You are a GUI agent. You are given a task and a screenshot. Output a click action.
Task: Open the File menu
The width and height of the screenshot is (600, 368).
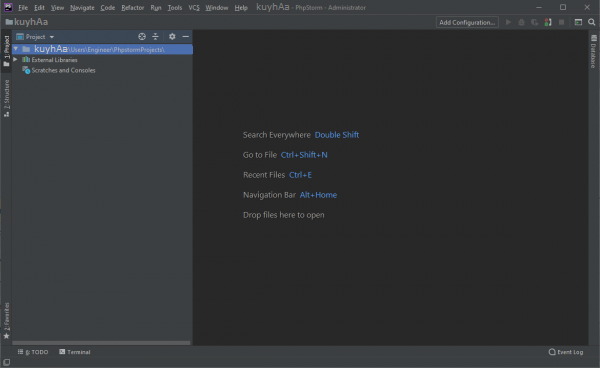[x=23, y=8]
